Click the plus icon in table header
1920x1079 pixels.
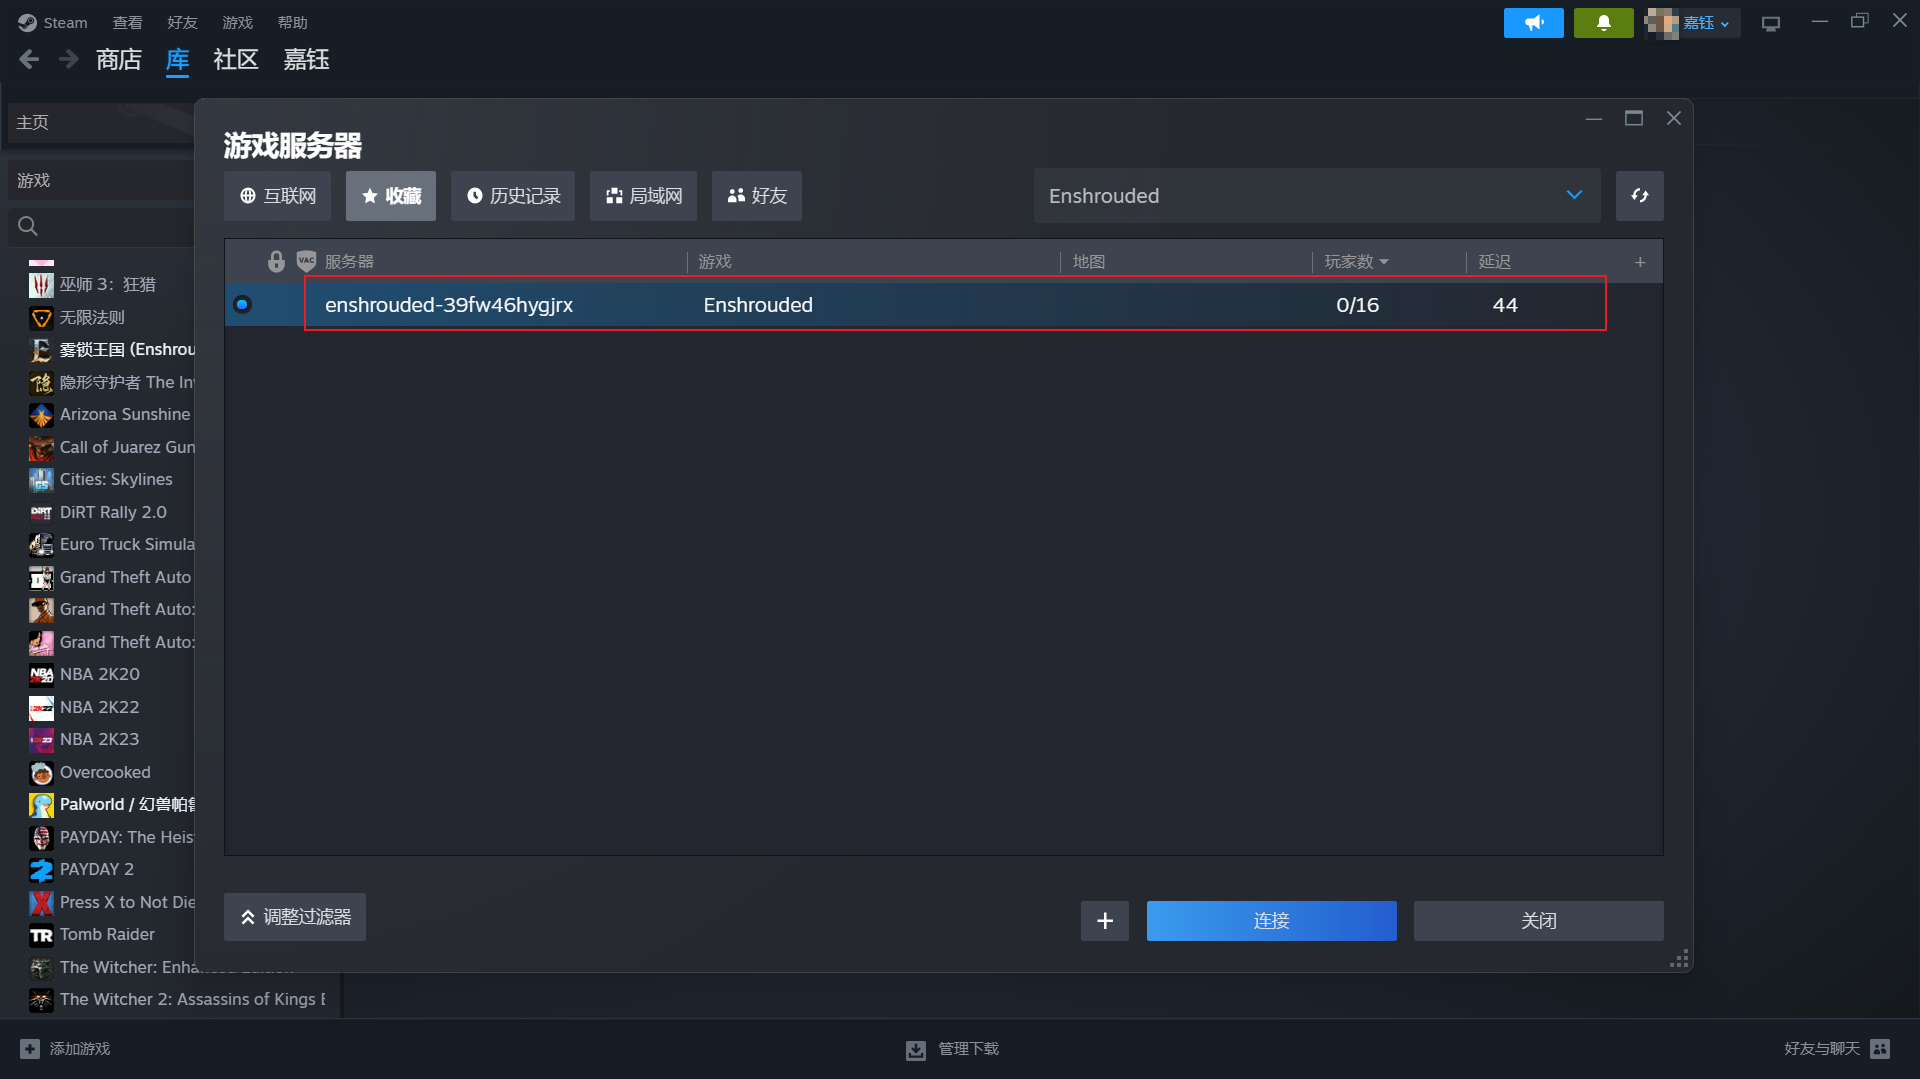1640,262
